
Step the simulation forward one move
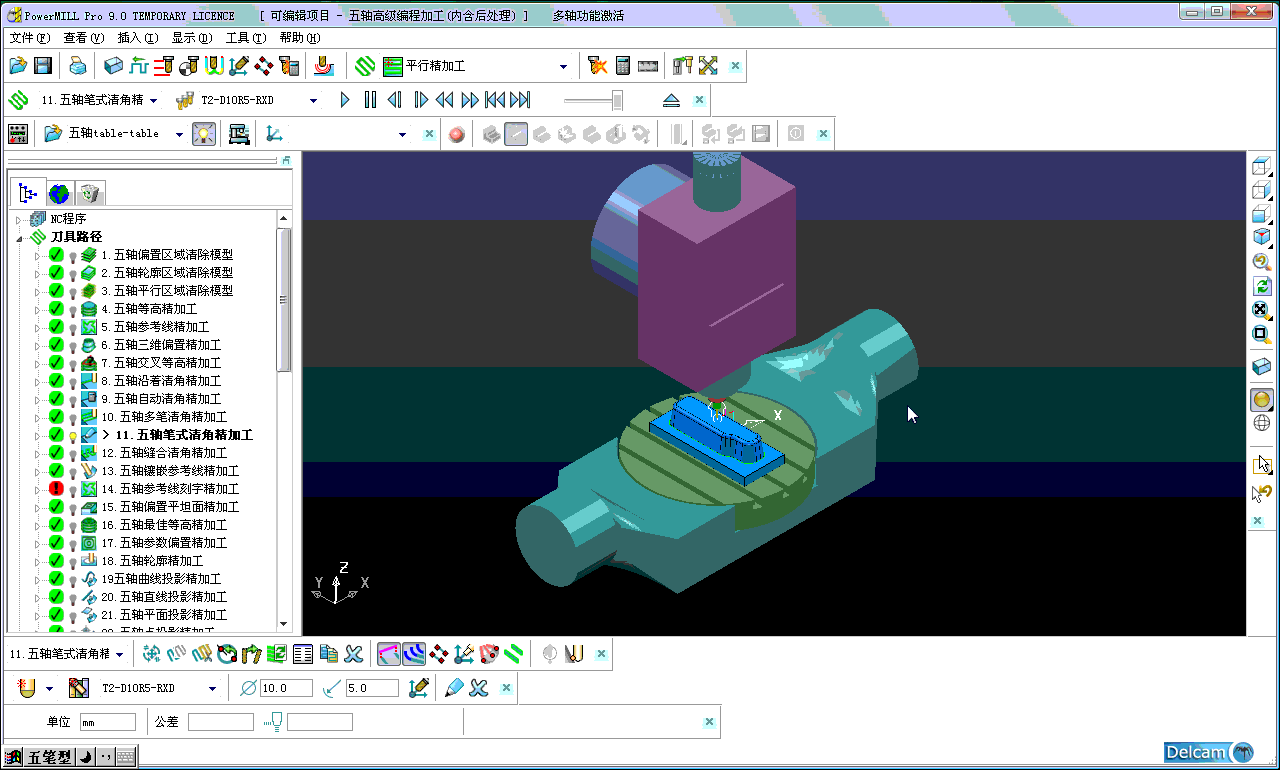coord(421,100)
